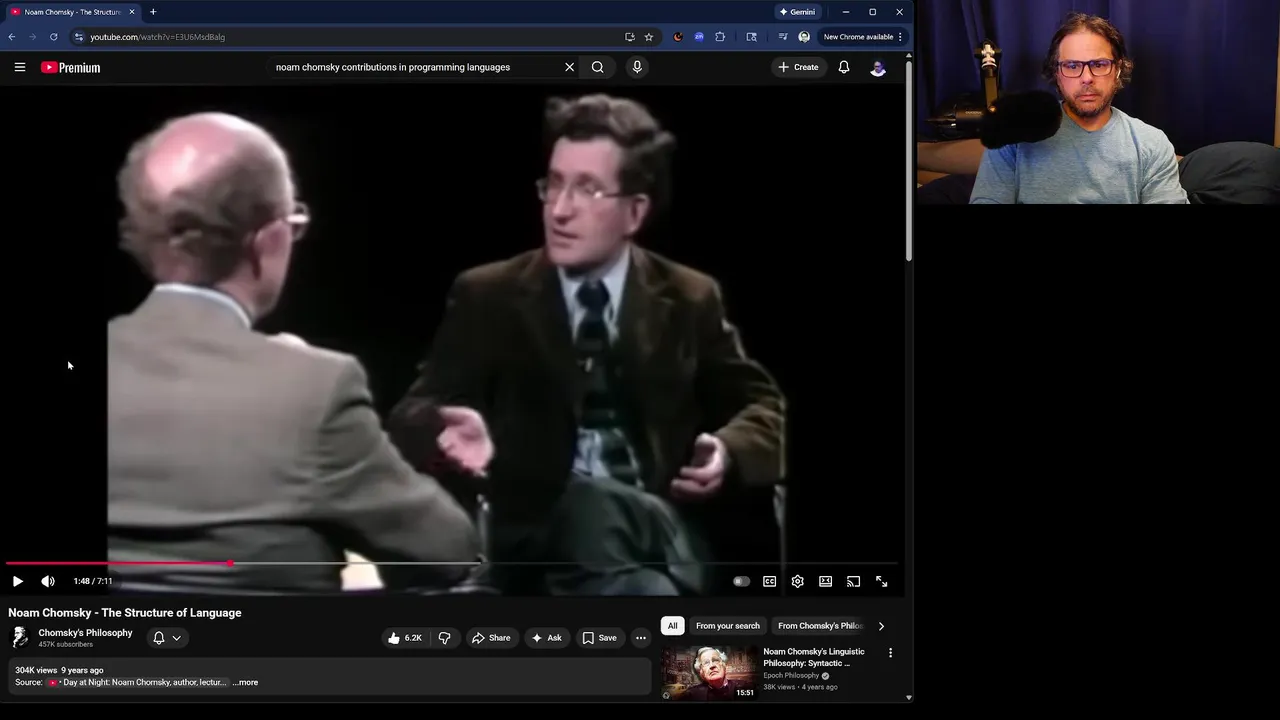Run search with the magnifier button

598,67
